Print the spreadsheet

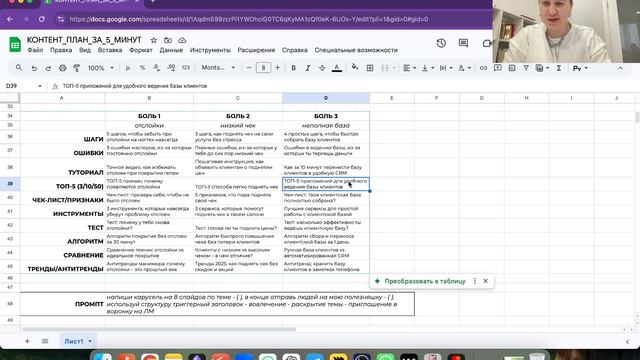(62, 68)
